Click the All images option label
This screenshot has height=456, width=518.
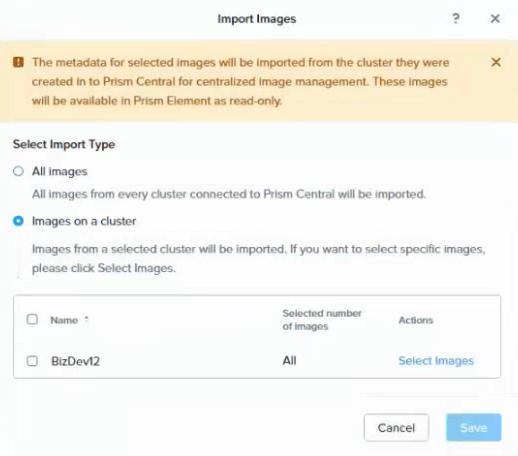pos(60,171)
